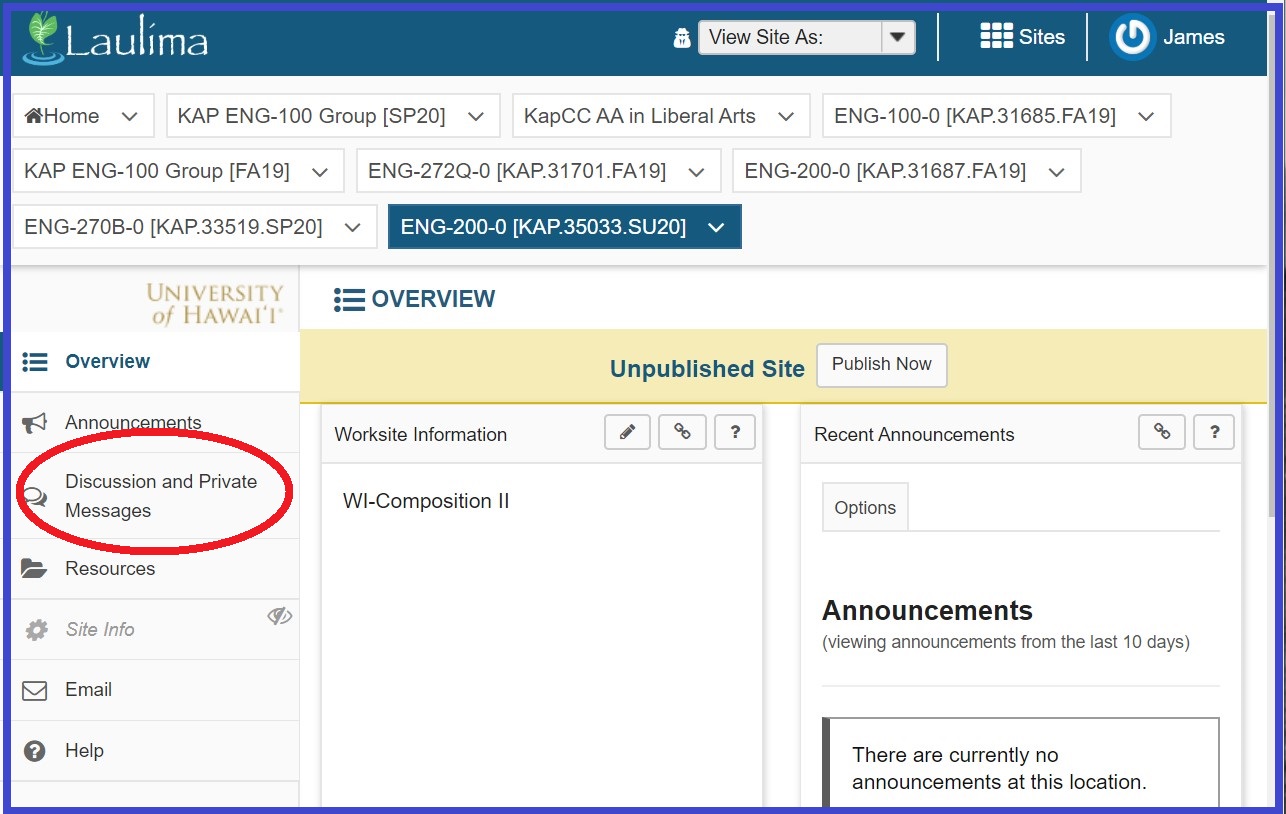This screenshot has height=814, width=1286.
Task: Open the Options tab in Recent Announcements
Action: (x=864, y=508)
